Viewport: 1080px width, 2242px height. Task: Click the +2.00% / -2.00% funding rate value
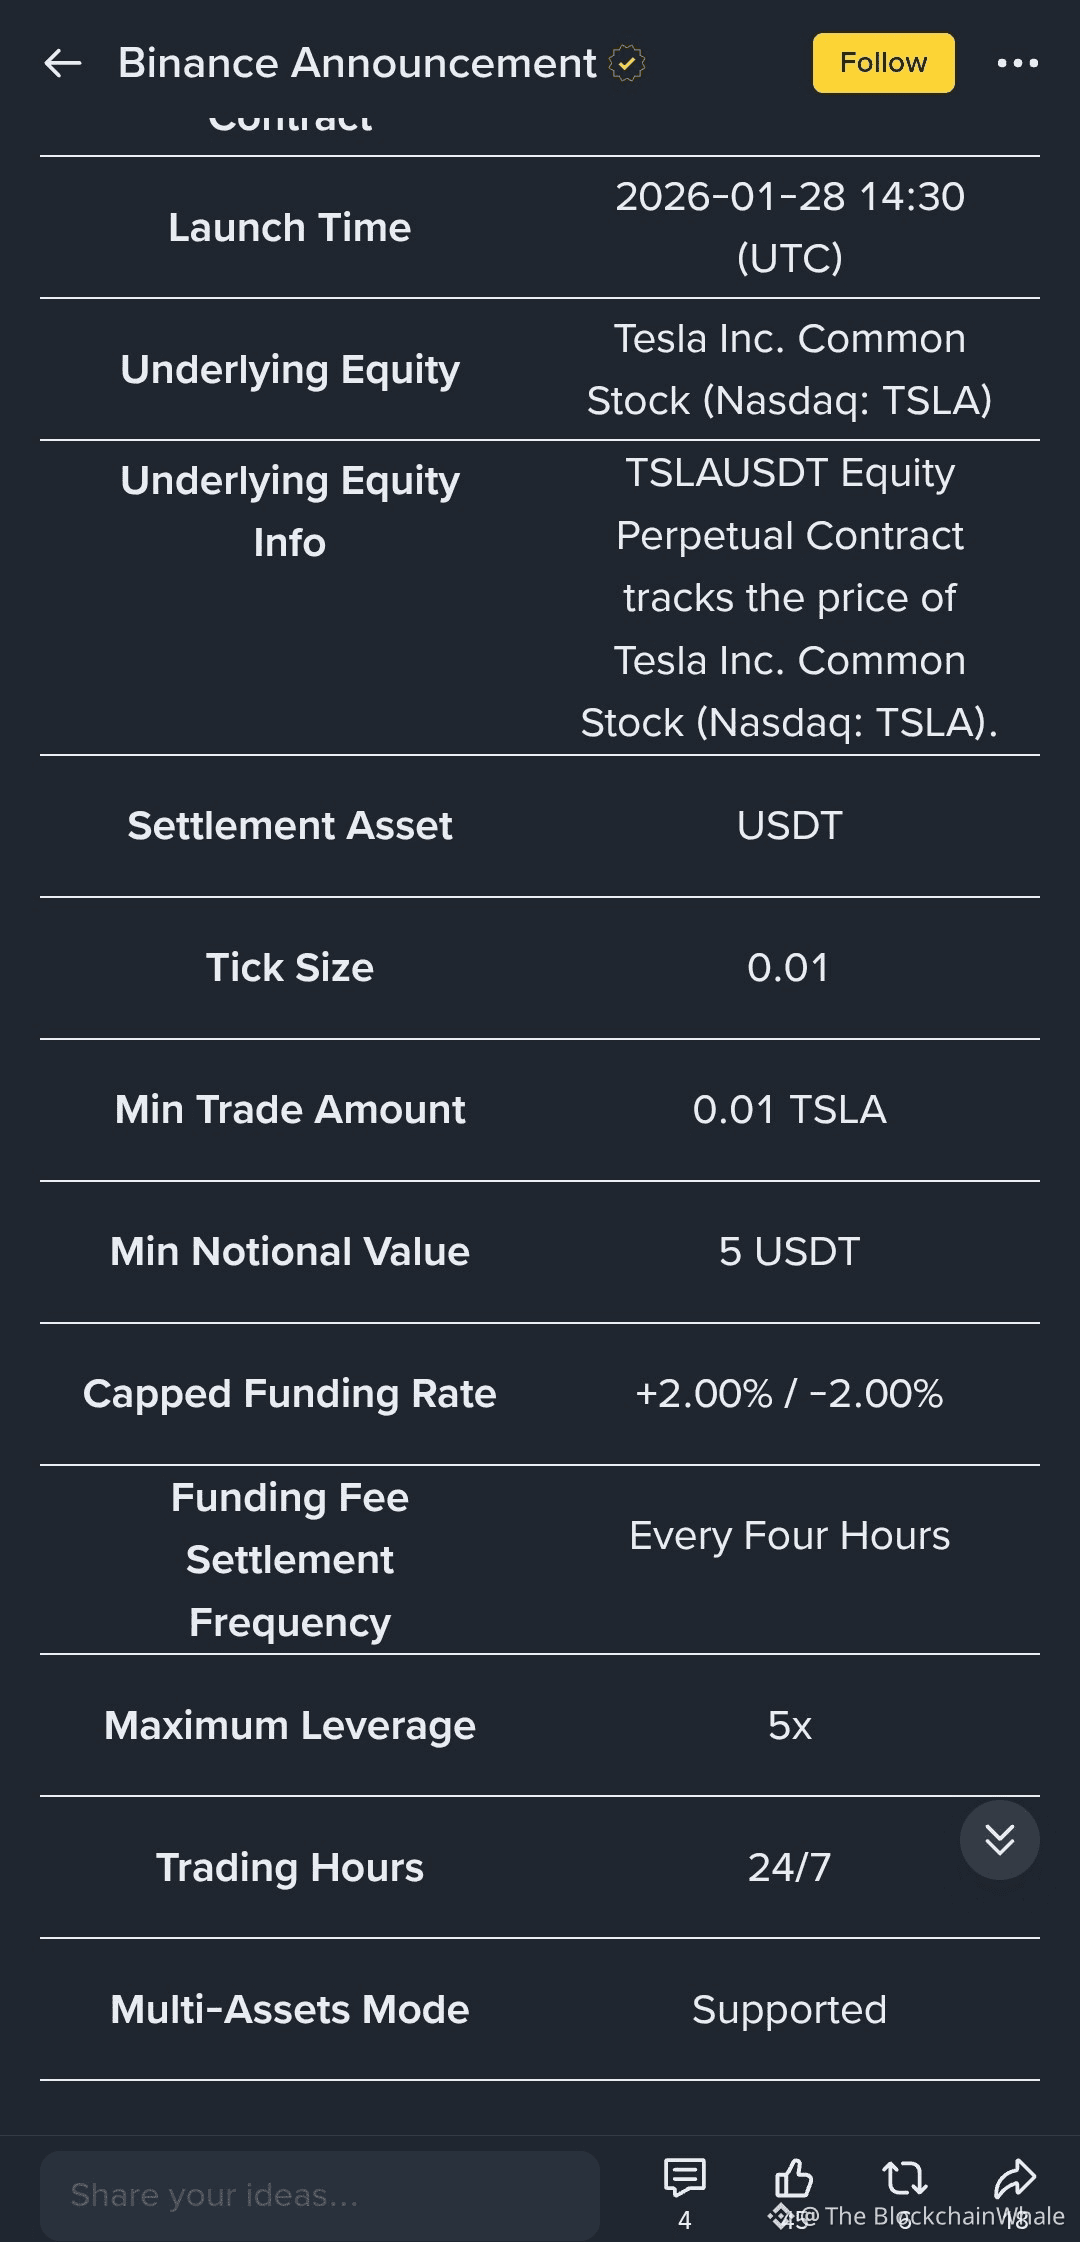(789, 1394)
